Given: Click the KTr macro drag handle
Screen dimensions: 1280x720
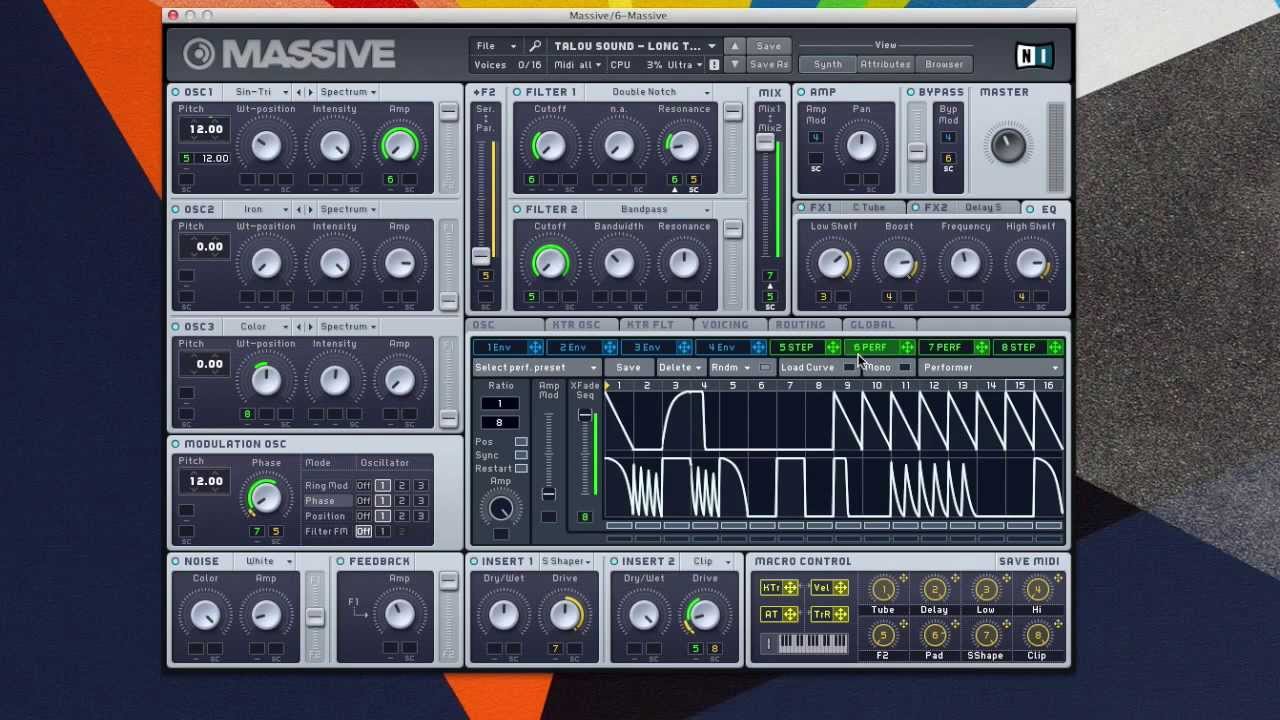Looking at the screenshot, I should (791, 588).
